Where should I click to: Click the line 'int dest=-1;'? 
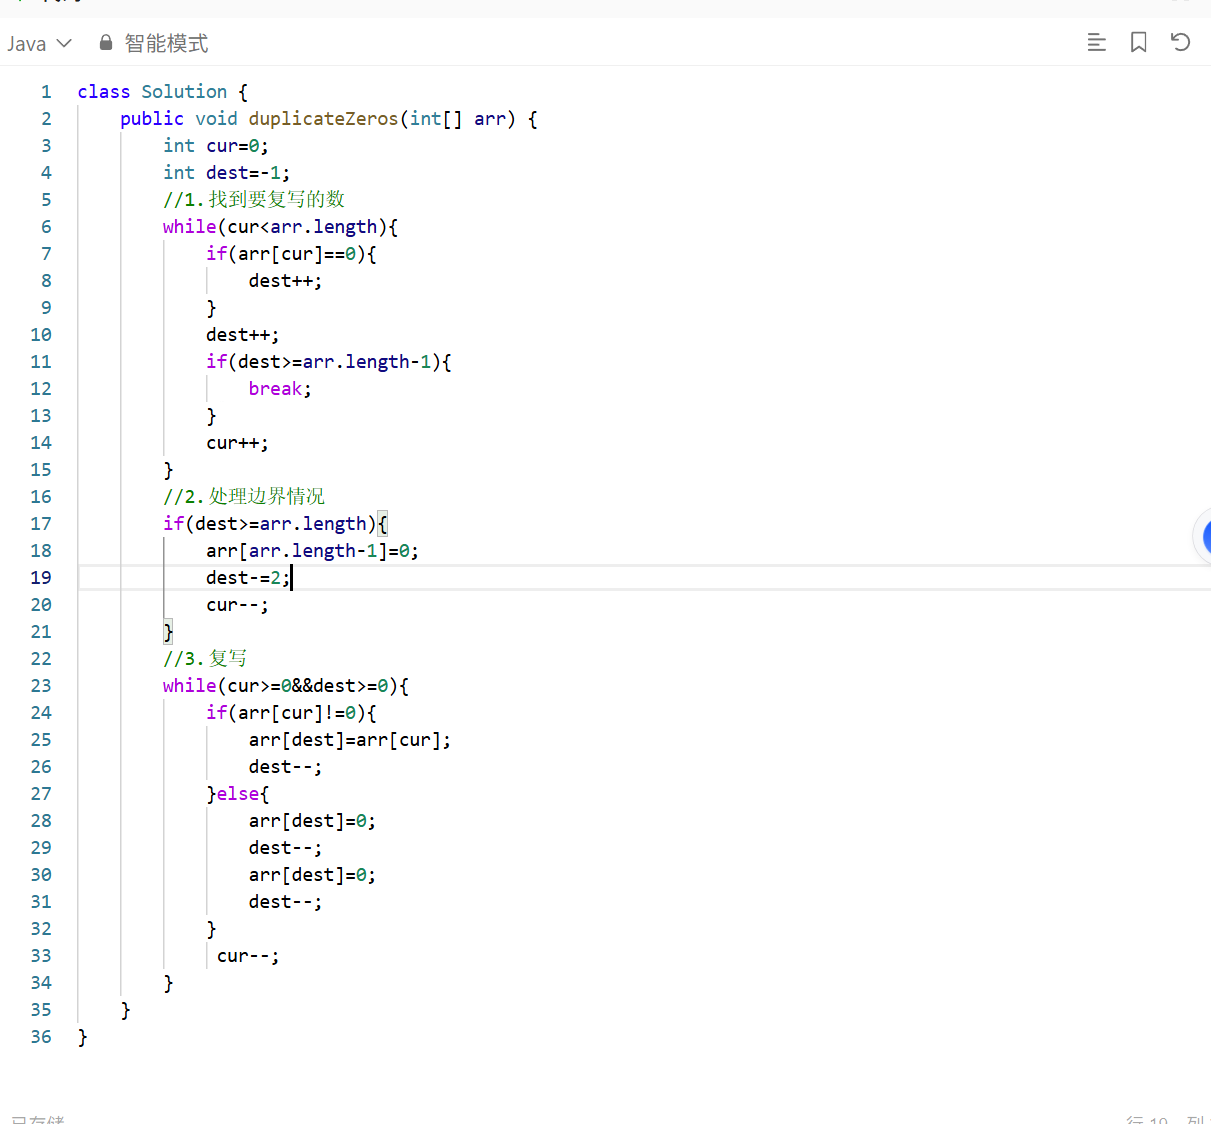227,173
